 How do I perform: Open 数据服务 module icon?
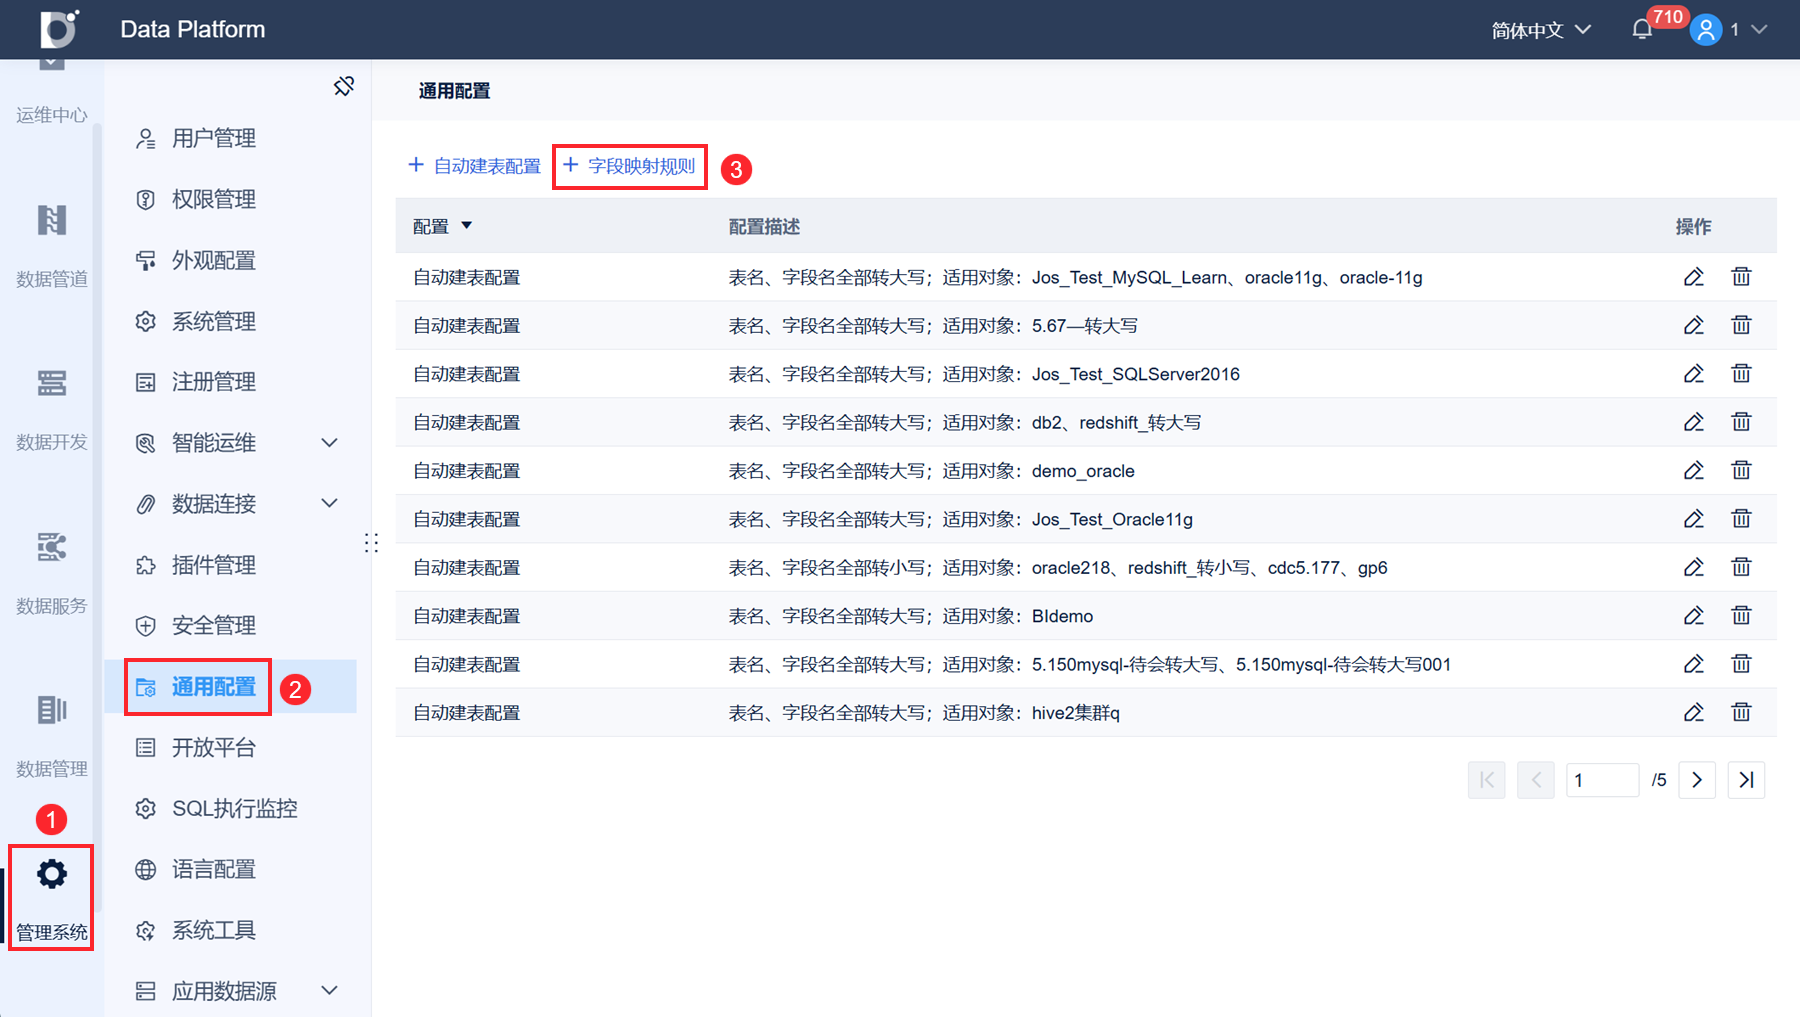[x=52, y=547]
